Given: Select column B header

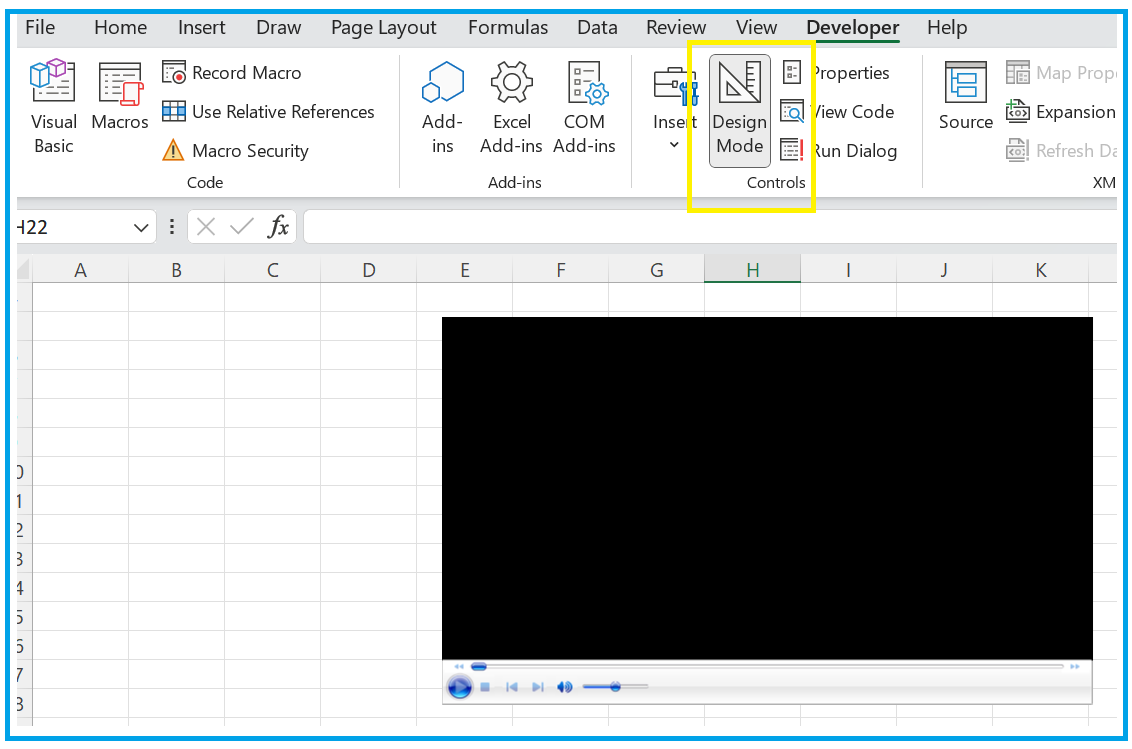Looking at the screenshot, I should pos(176,271).
